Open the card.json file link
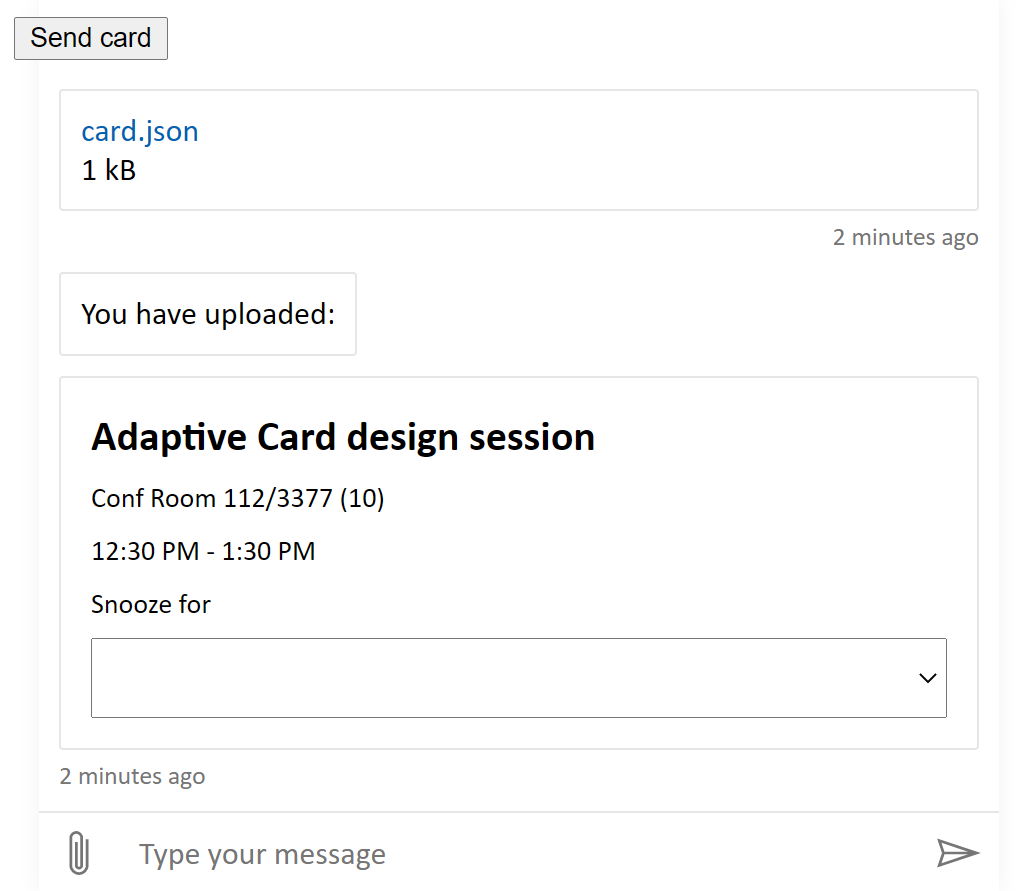This screenshot has height=891, width=1021. point(139,131)
